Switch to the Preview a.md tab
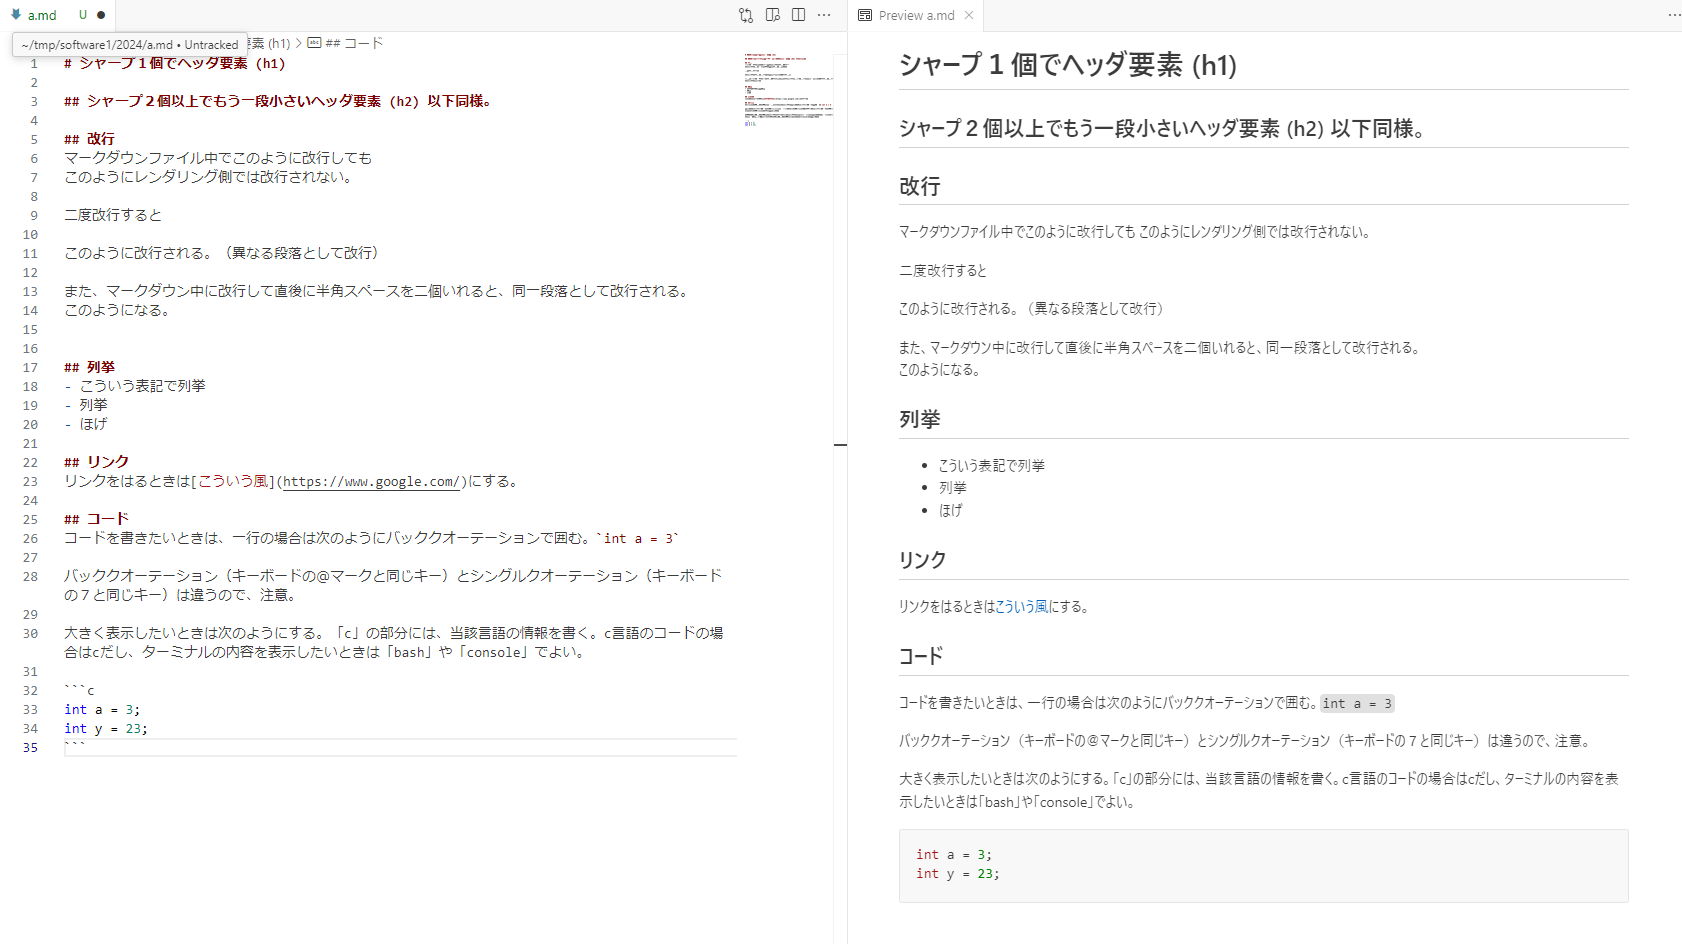1682x944 pixels. click(x=916, y=15)
